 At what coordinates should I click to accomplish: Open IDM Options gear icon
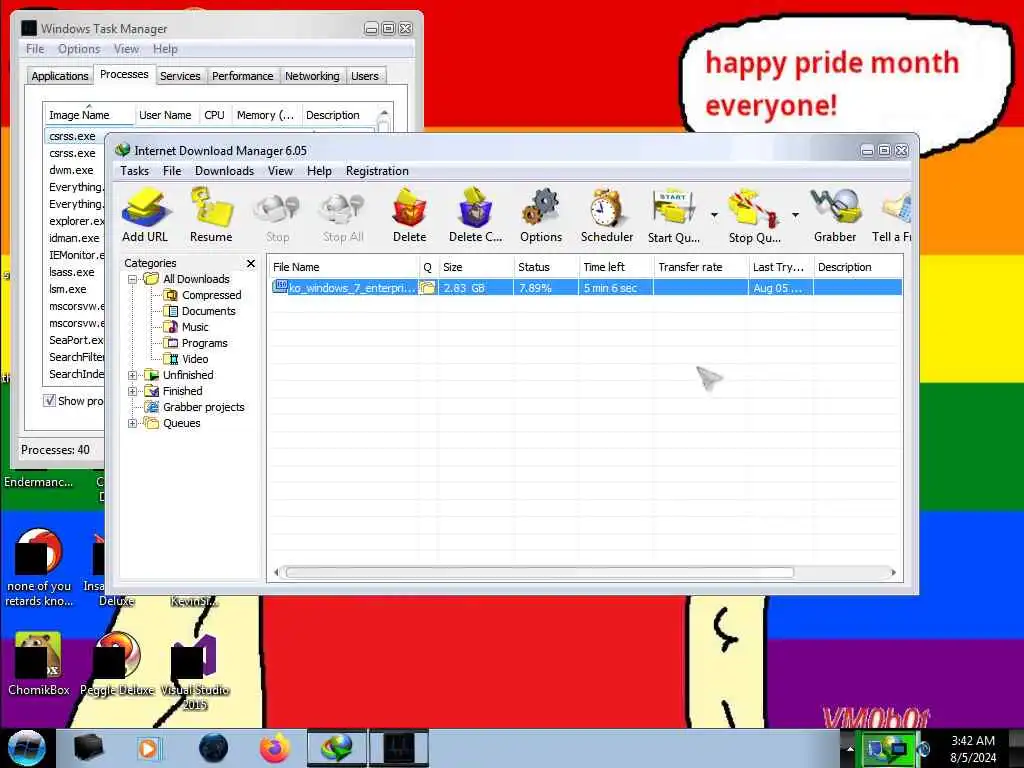pos(541,216)
